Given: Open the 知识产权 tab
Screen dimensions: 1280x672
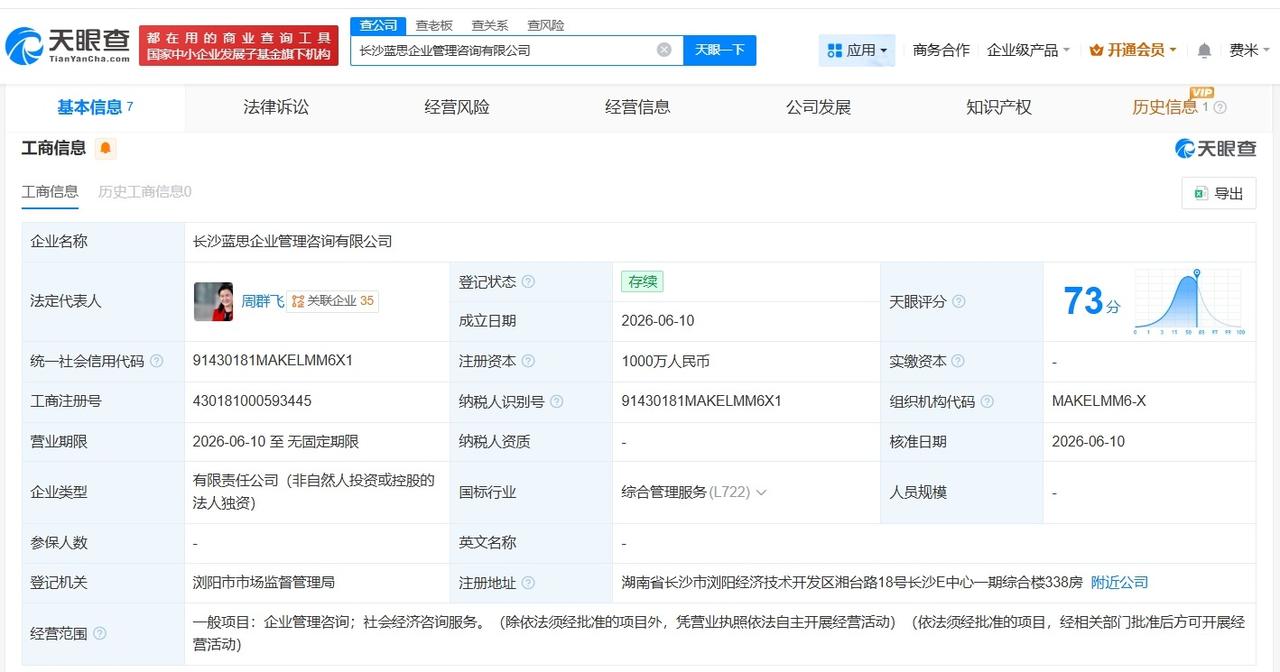Looking at the screenshot, I should [999, 108].
